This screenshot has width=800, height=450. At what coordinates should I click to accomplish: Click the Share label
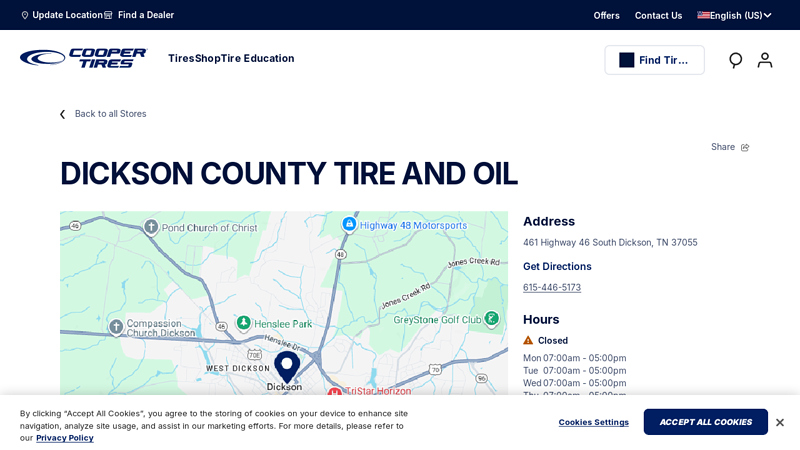point(723,147)
